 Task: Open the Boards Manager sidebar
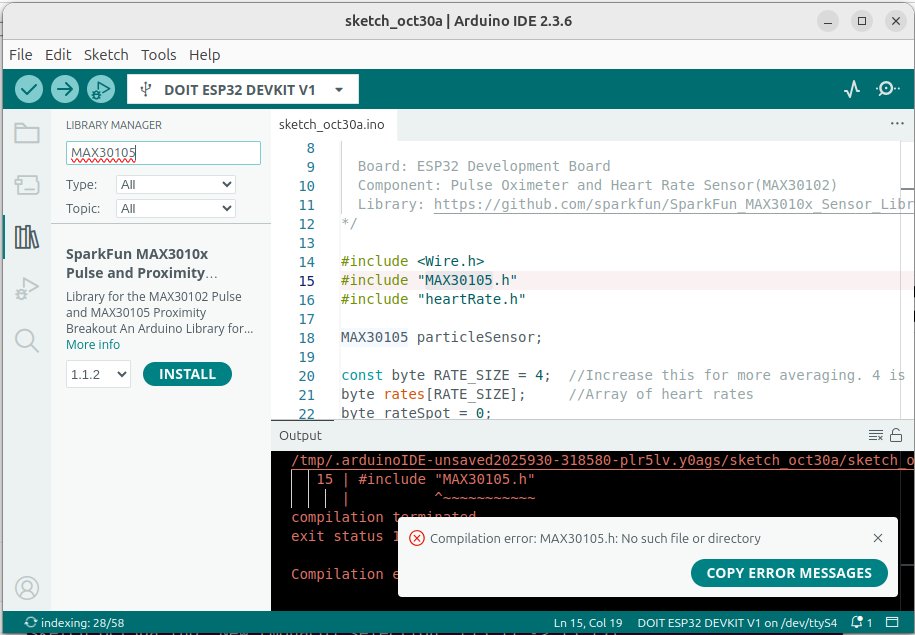tap(26, 185)
